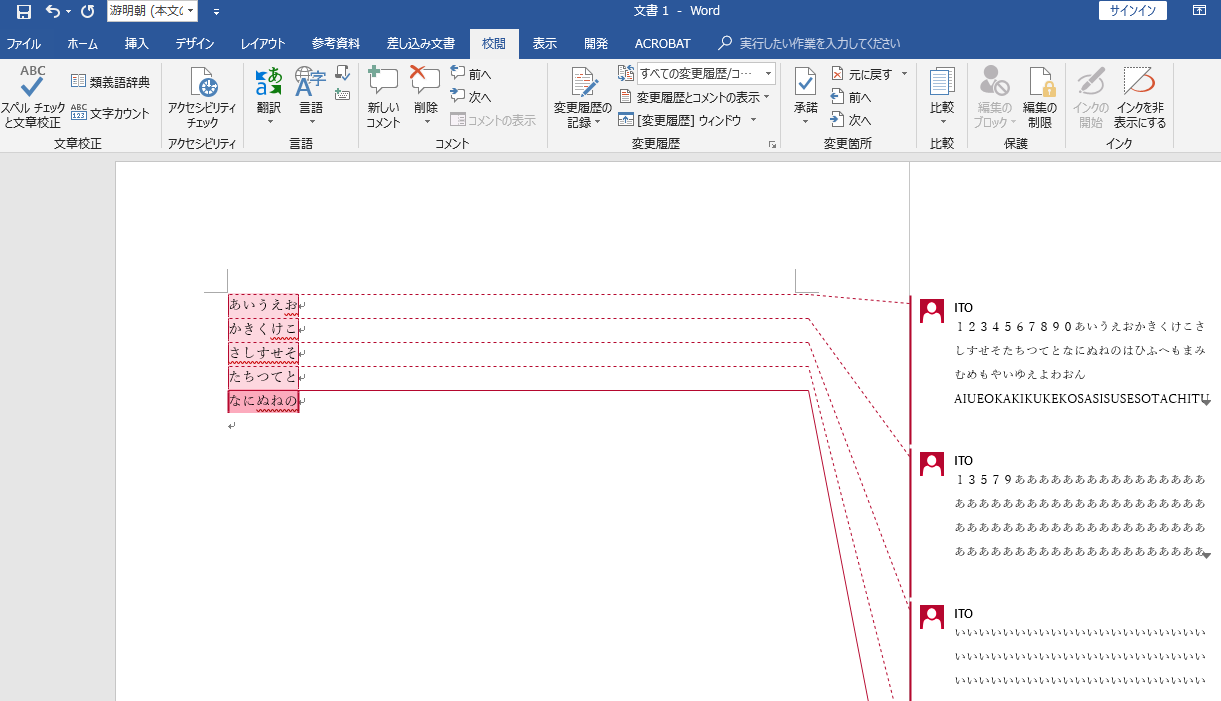Open すべての変更履歴/コメント display dropdown
This screenshot has height=701, width=1221.
[x=706, y=73]
